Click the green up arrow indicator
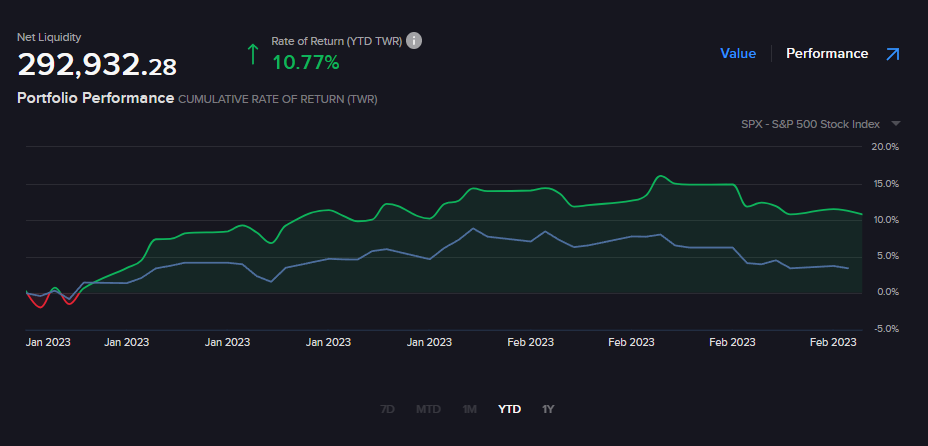 (x=253, y=54)
